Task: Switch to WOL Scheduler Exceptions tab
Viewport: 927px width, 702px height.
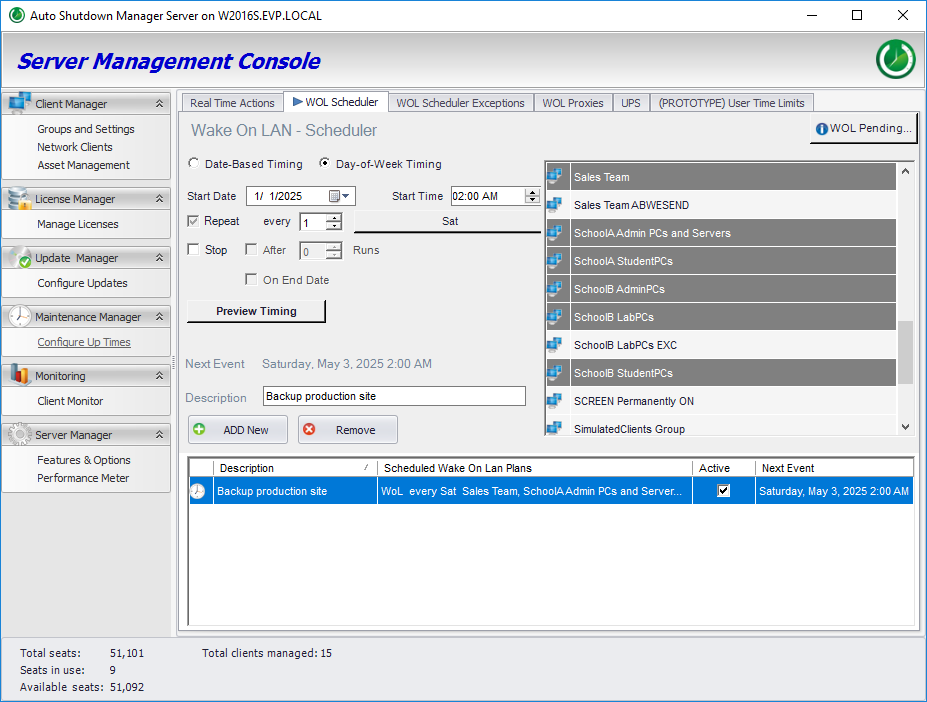Action: 460,103
